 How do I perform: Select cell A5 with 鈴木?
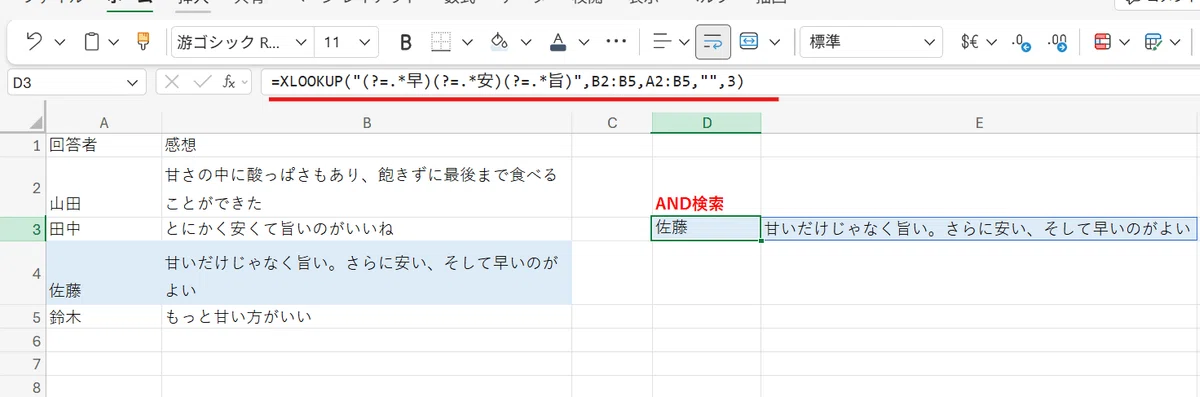(x=104, y=317)
